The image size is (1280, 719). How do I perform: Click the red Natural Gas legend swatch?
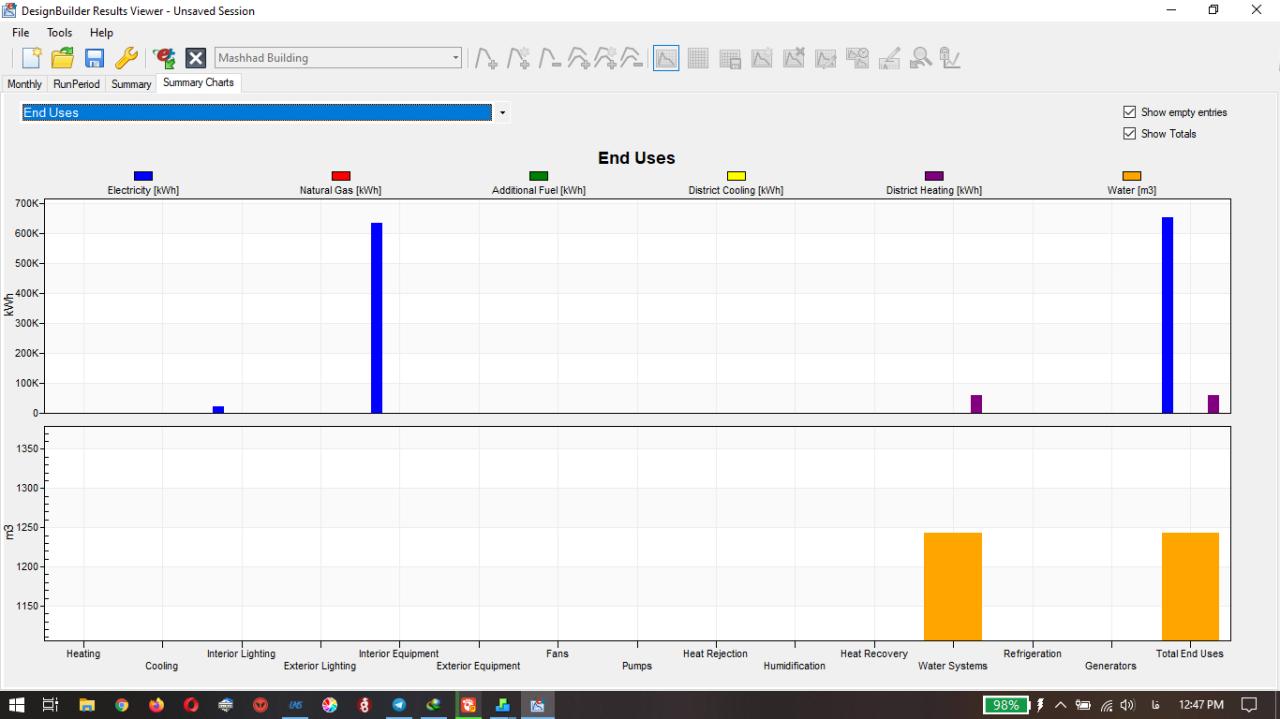[341, 176]
